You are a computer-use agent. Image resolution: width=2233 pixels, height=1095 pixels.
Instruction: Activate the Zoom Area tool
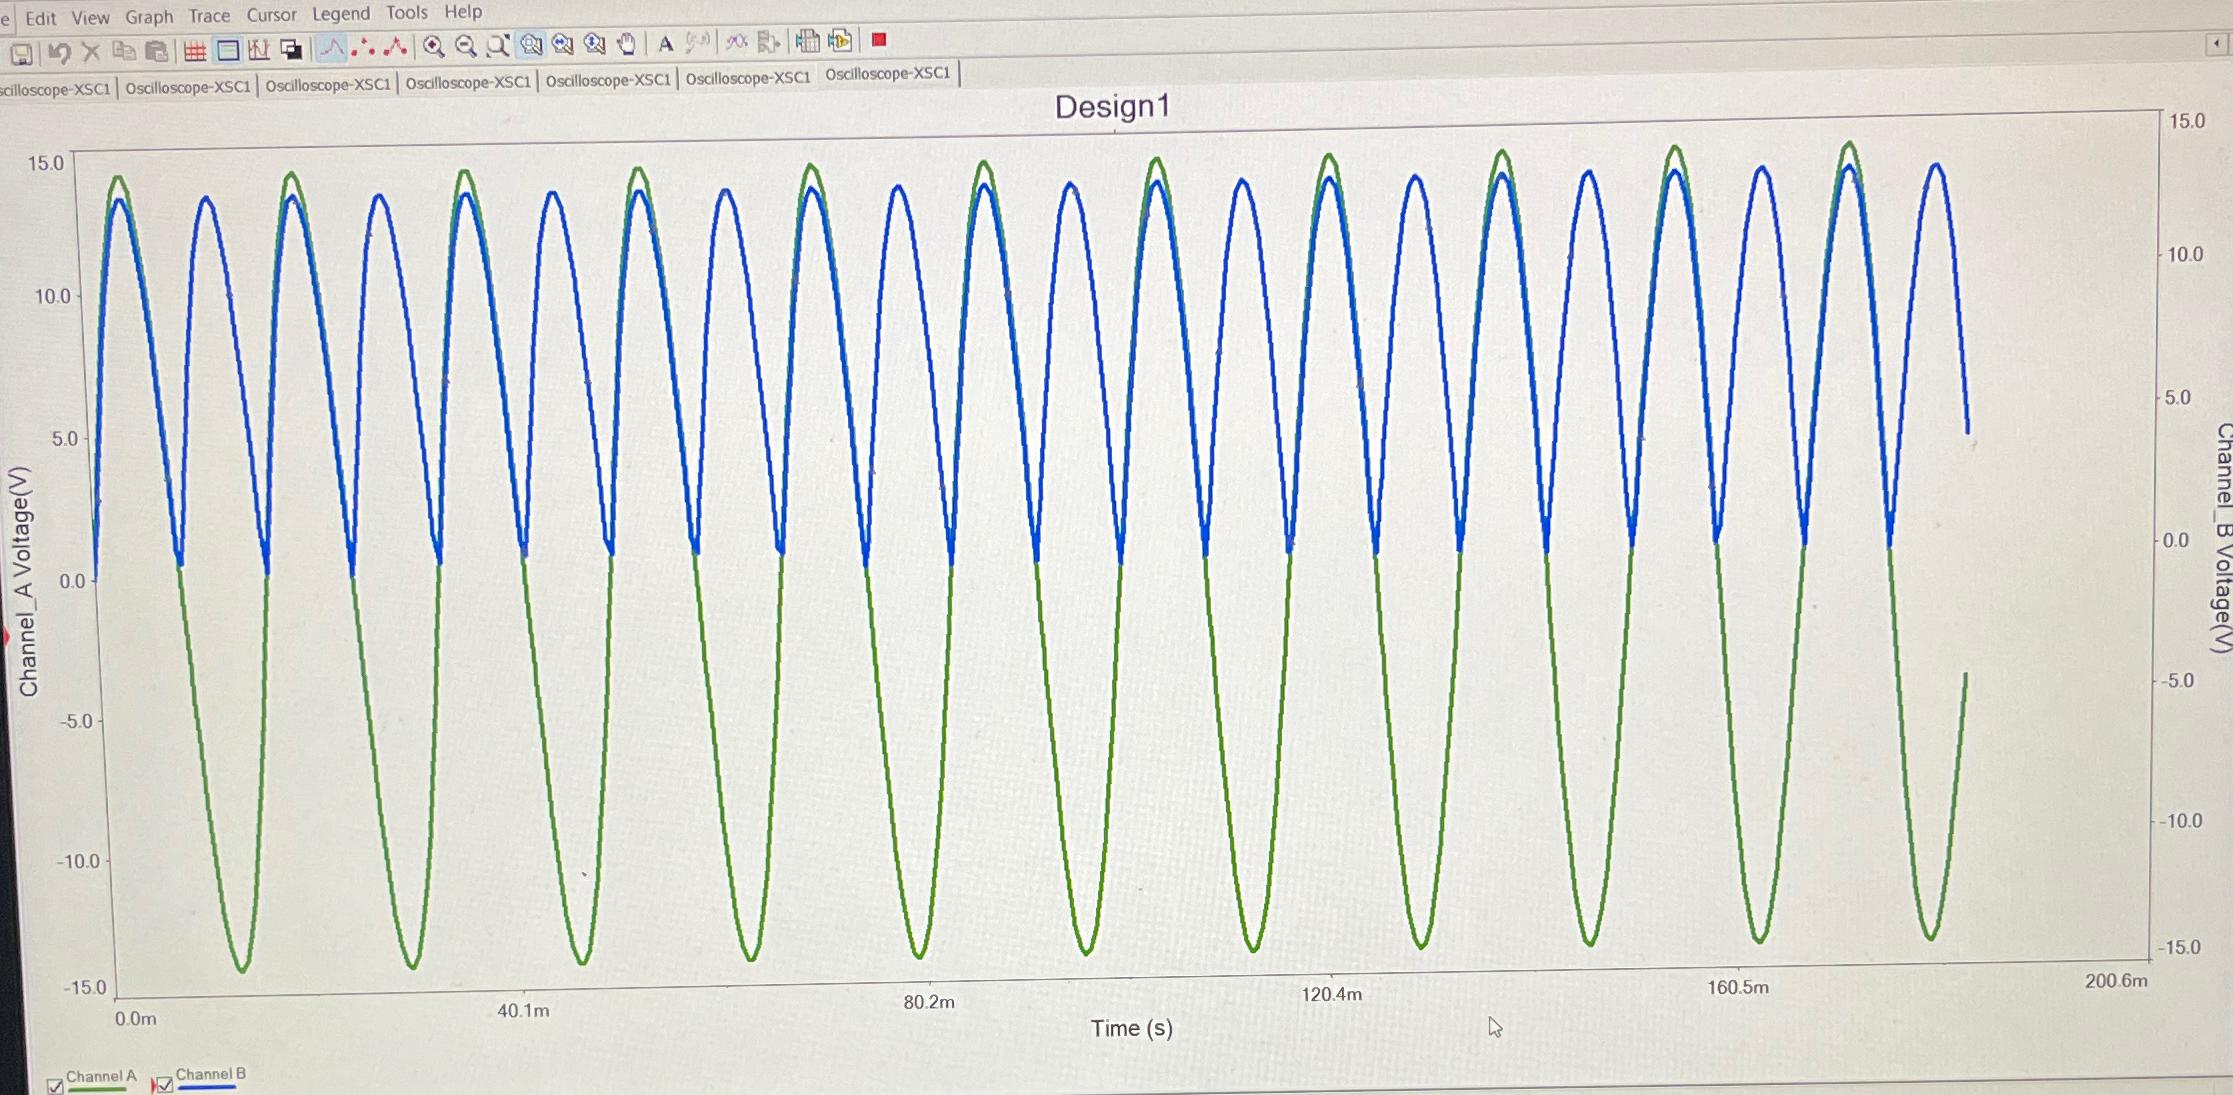[x=496, y=44]
